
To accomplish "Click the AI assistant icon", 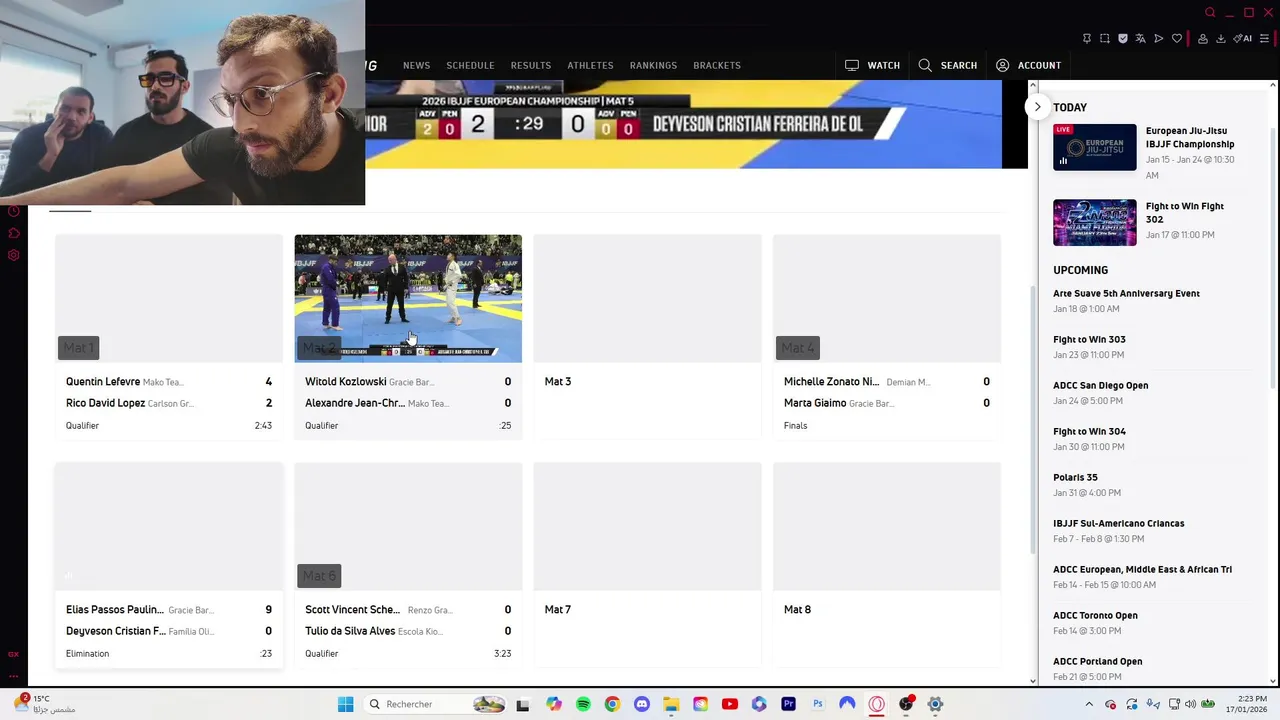I will click(x=1243, y=39).
